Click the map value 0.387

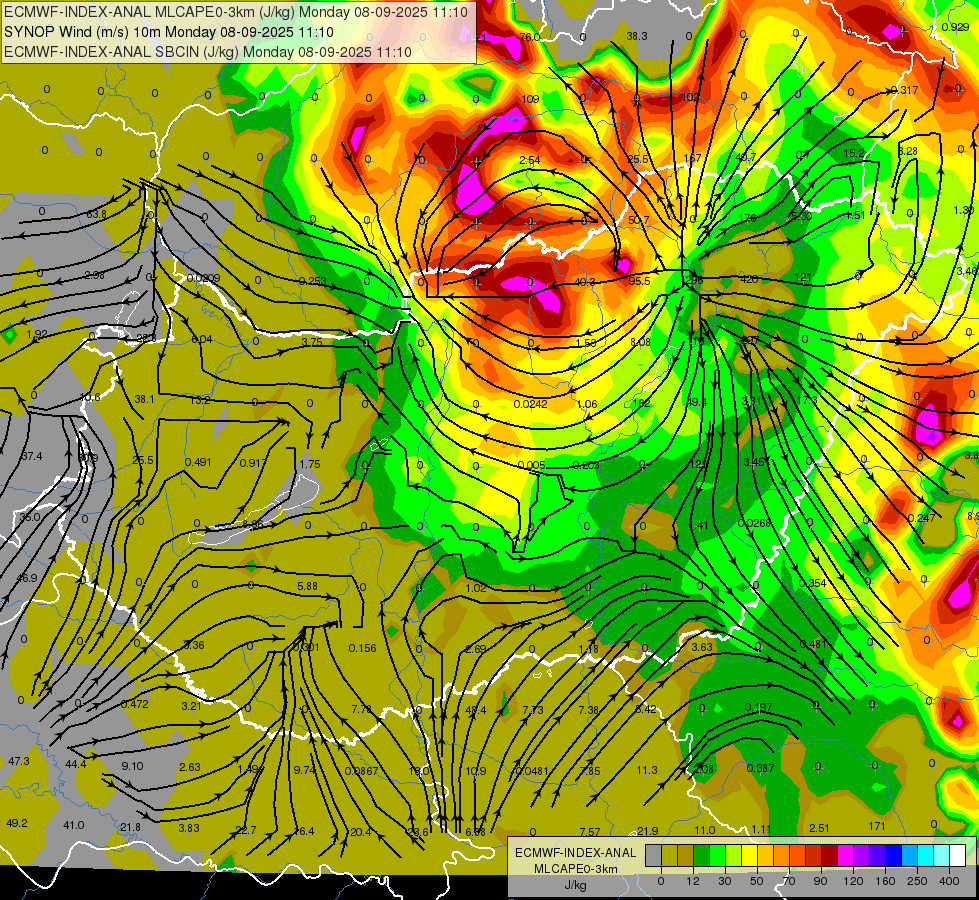click(760, 768)
